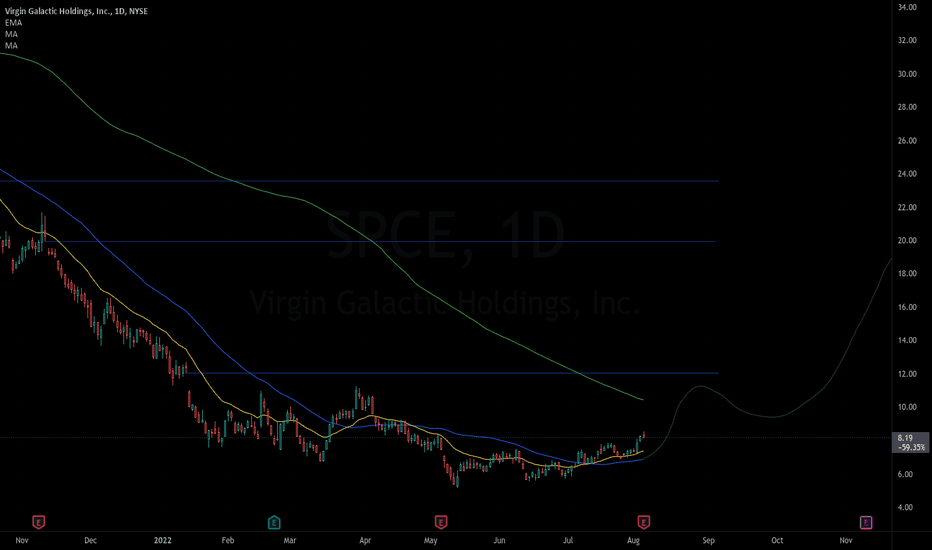Viewport: 932px width, 550px height.
Task: Click the Oct label on the time axis
Action: 777,540
